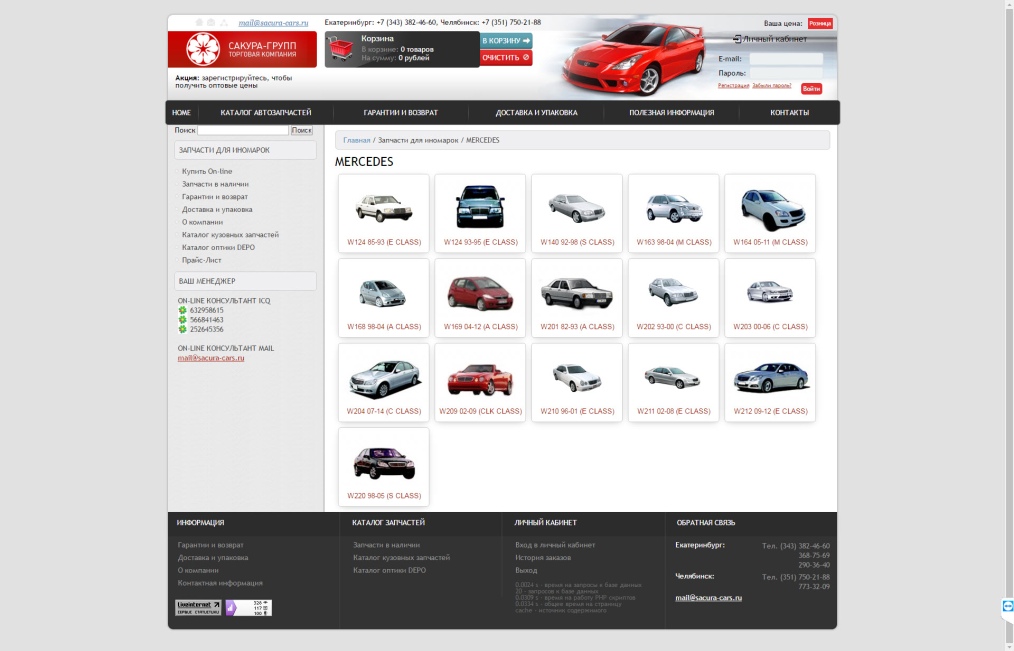Open Контакты navigation item

[790, 112]
